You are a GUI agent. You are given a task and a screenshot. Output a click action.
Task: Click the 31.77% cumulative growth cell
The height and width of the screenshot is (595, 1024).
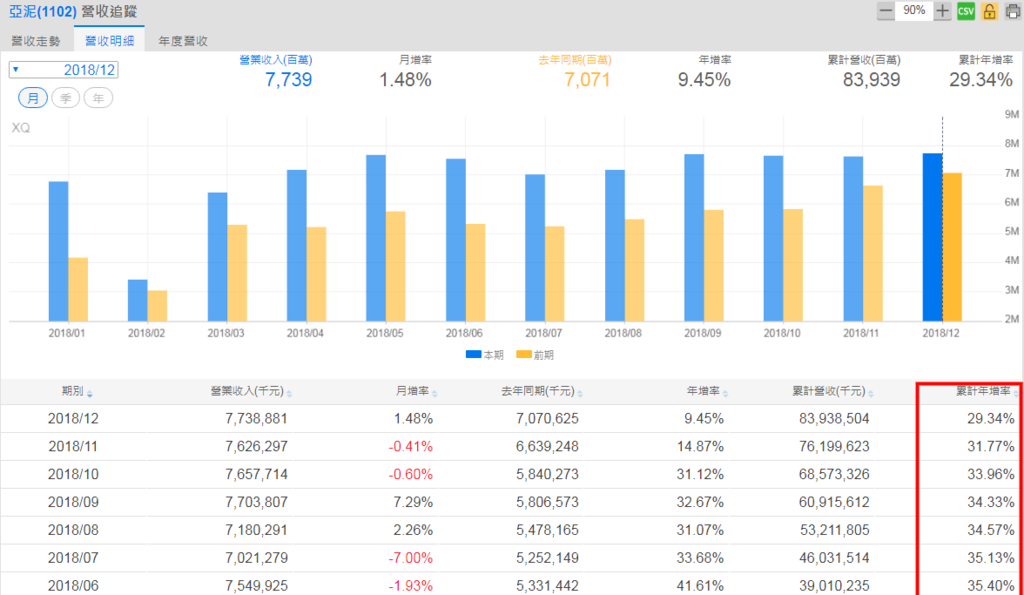pyautogui.click(x=991, y=447)
